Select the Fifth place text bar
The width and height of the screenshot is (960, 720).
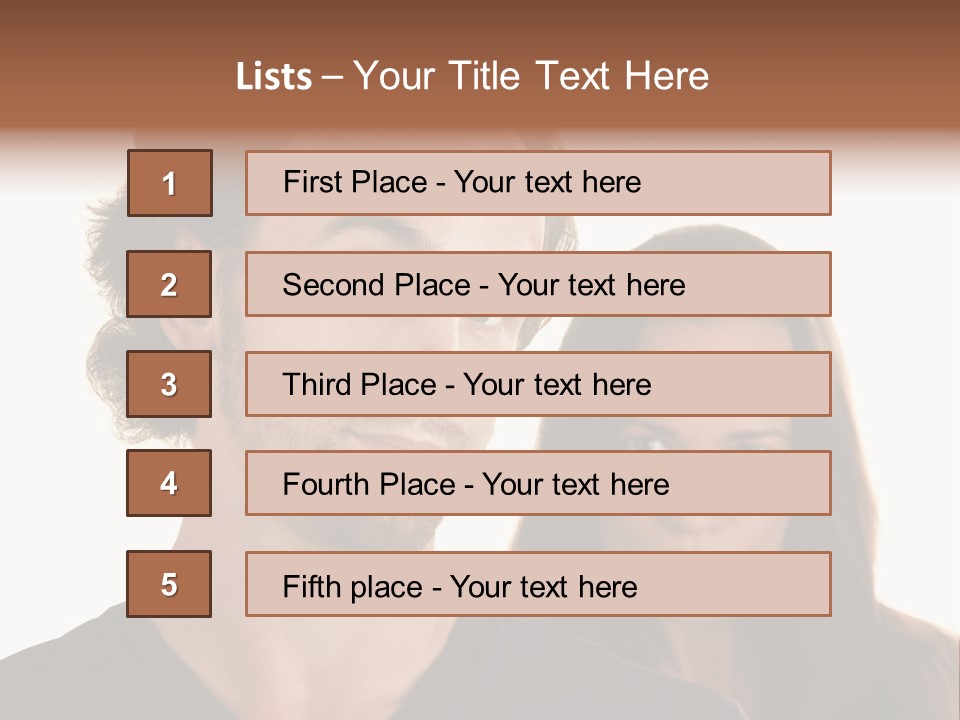pos(538,584)
